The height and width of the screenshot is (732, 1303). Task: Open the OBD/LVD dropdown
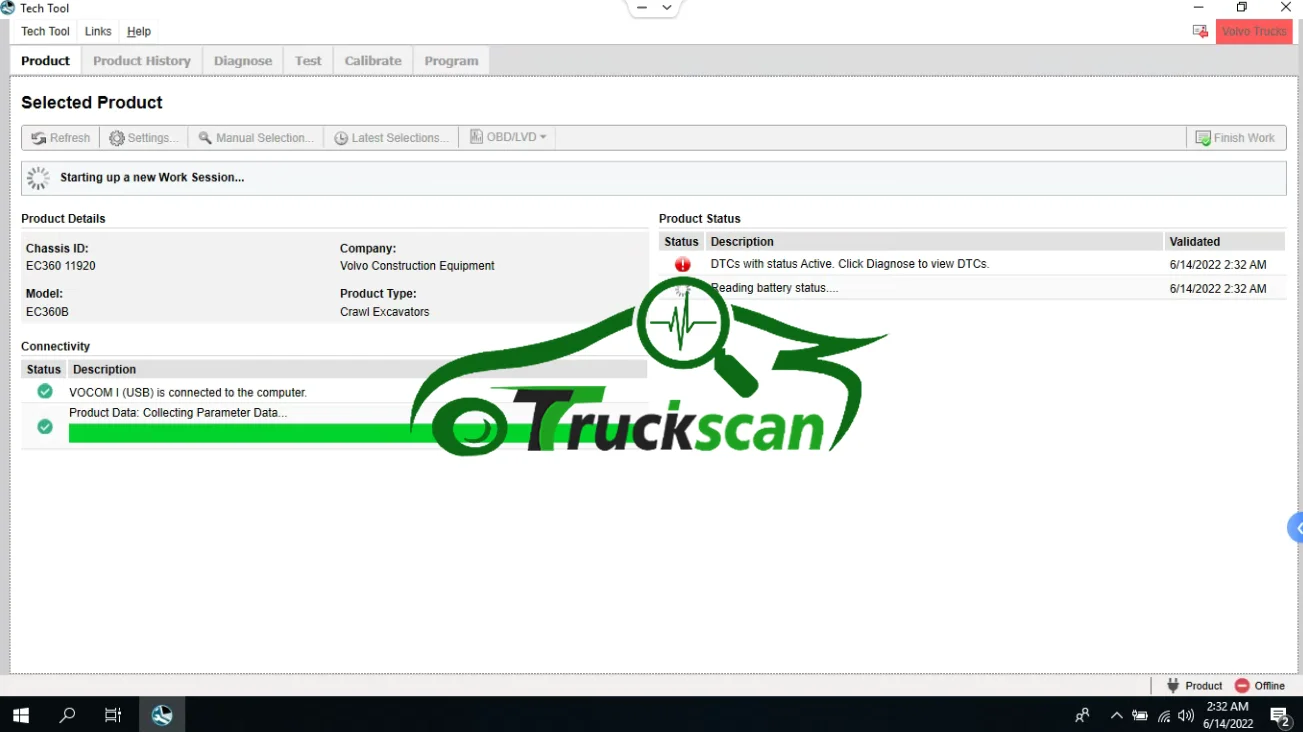point(508,138)
